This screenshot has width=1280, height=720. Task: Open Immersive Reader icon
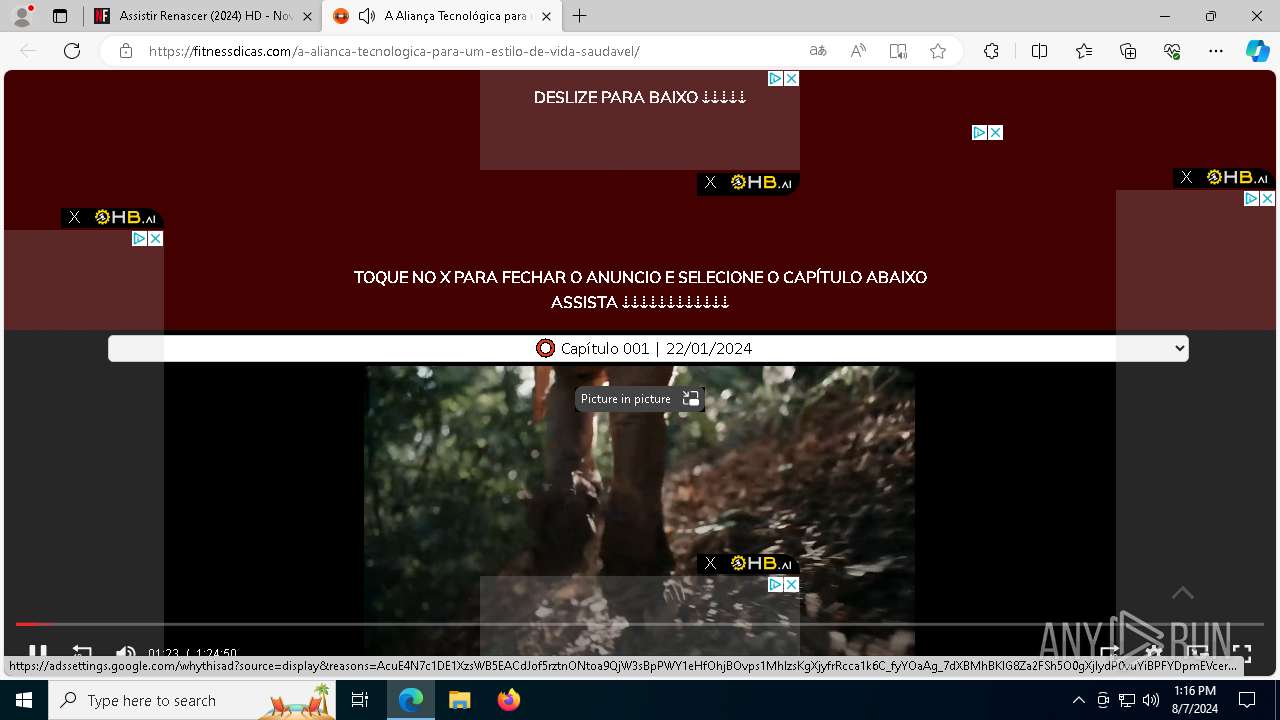click(x=898, y=51)
